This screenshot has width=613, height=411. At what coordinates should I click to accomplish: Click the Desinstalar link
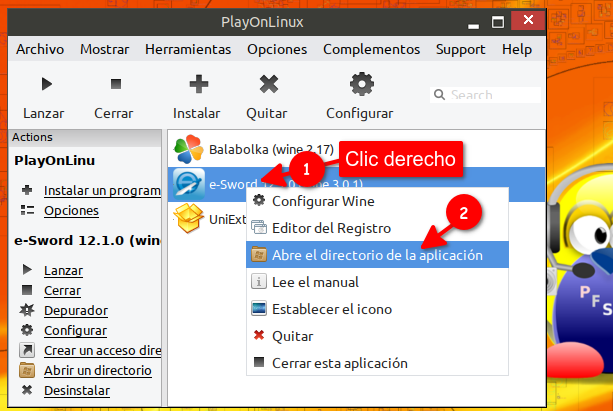pyautogui.click(x=77, y=390)
